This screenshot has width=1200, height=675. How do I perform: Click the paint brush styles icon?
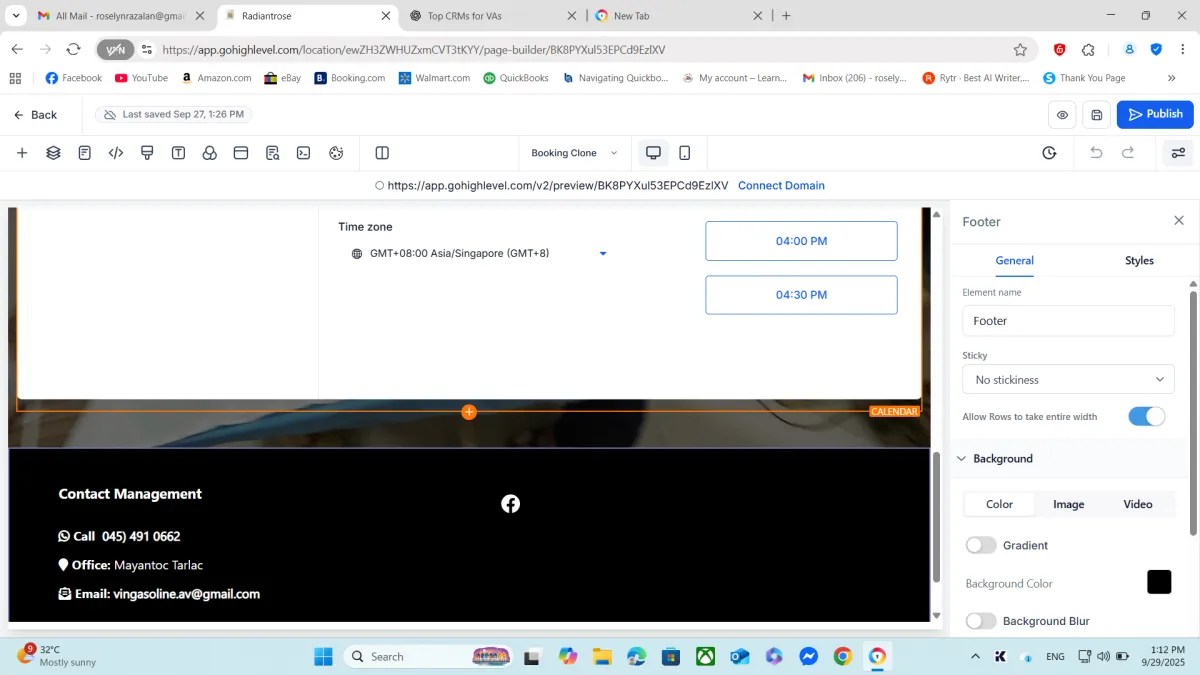(147, 153)
